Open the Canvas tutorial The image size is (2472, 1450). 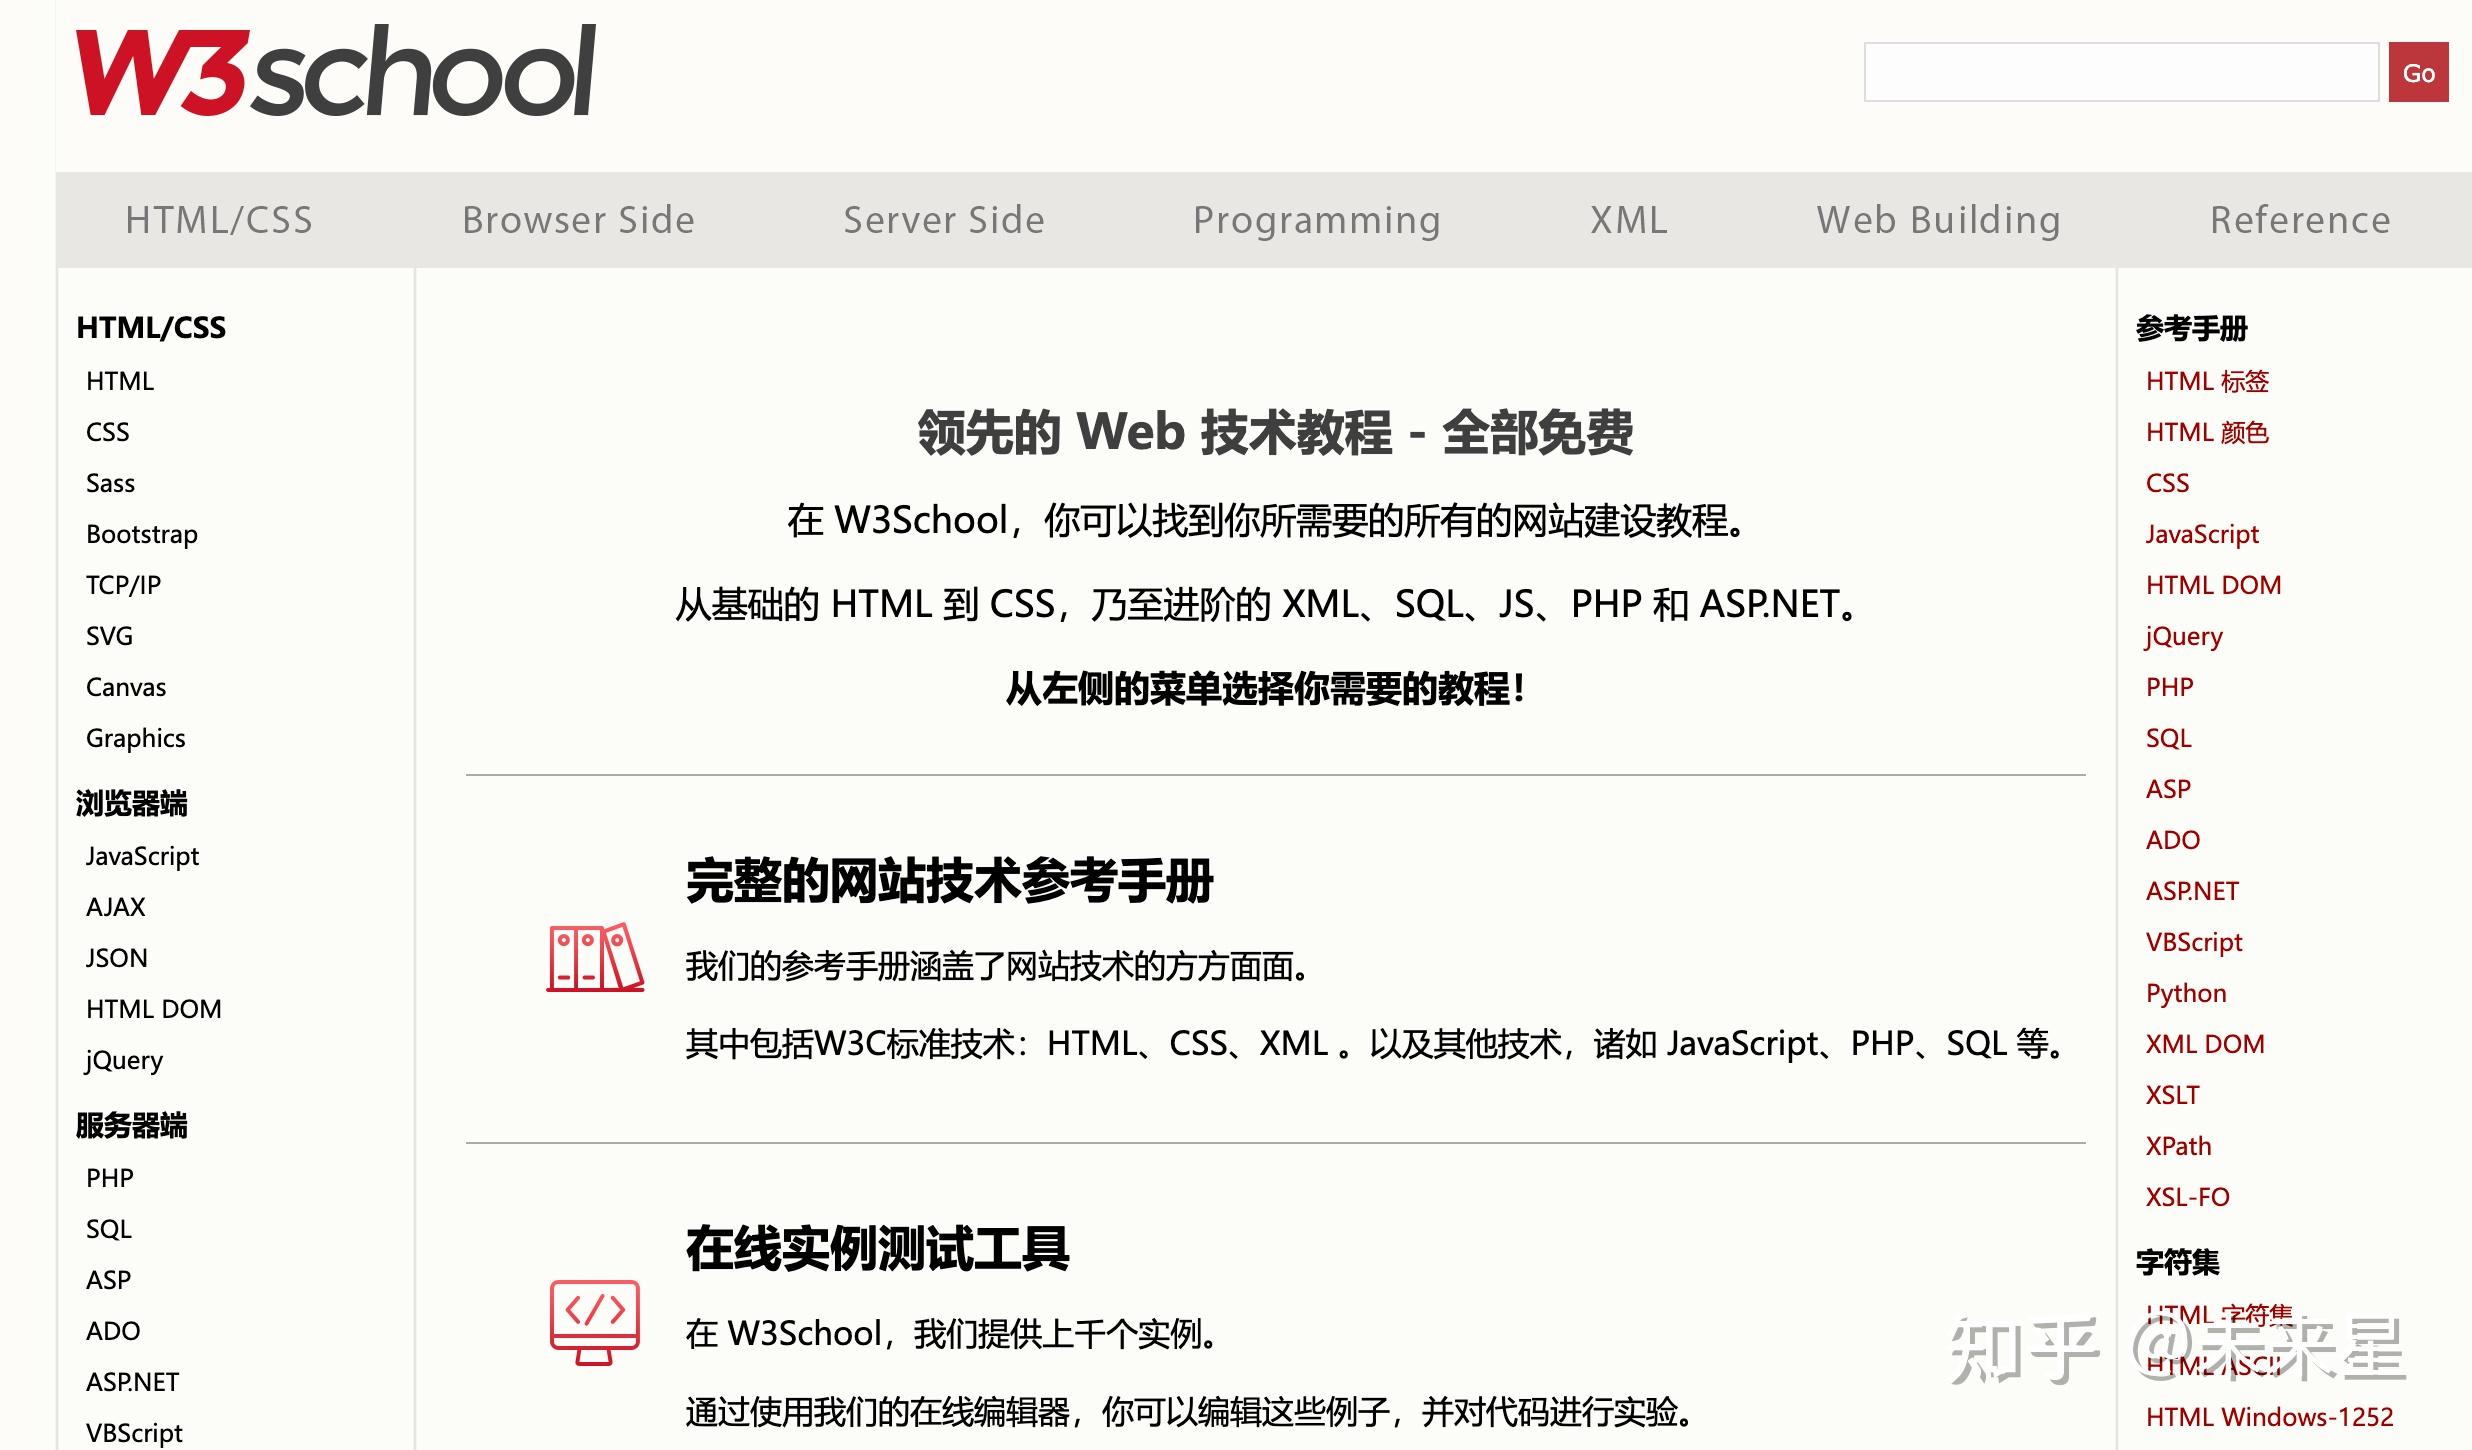tap(126, 687)
